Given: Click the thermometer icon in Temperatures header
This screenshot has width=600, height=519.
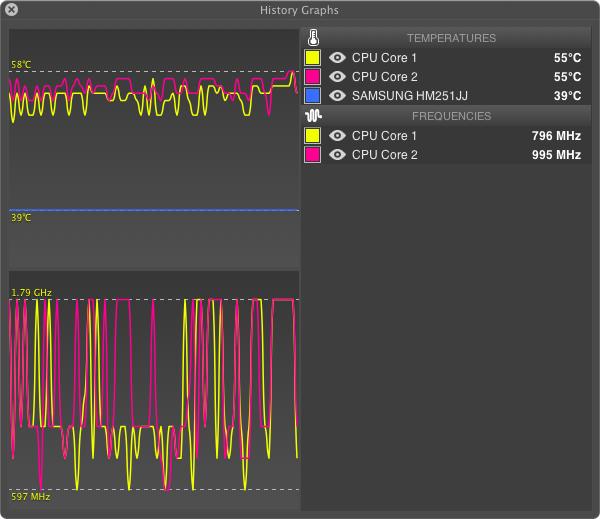Looking at the screenshot, I should [x=313, y=38].
